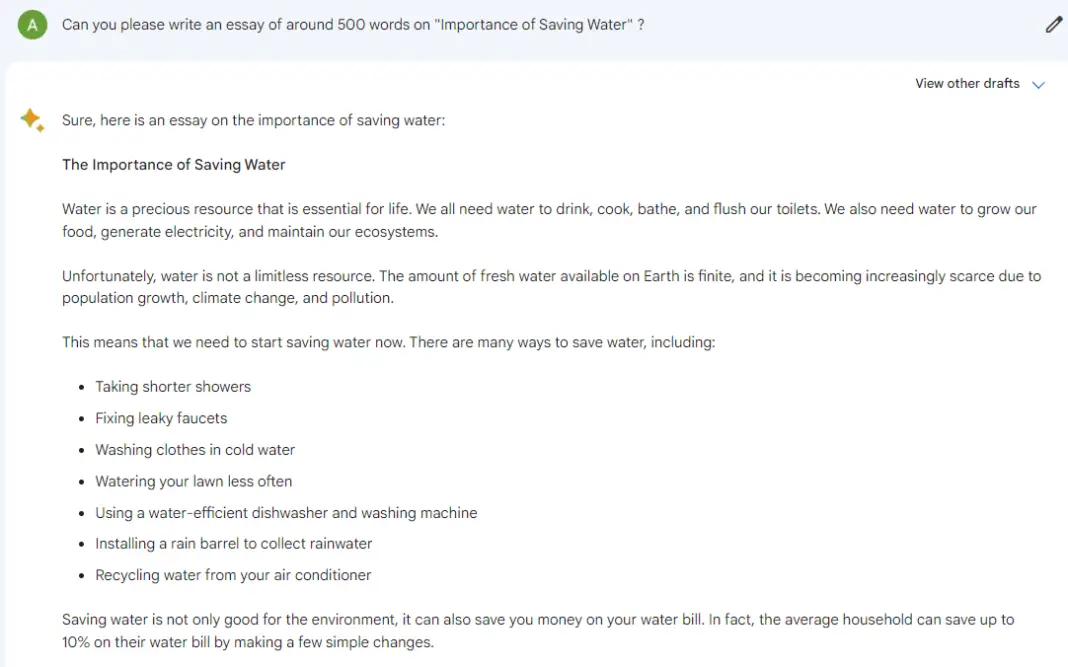Viewport: 1068px width, 667px height.
Task: Select the essay title The Importance of Saving Water
Action: point(173,165)
